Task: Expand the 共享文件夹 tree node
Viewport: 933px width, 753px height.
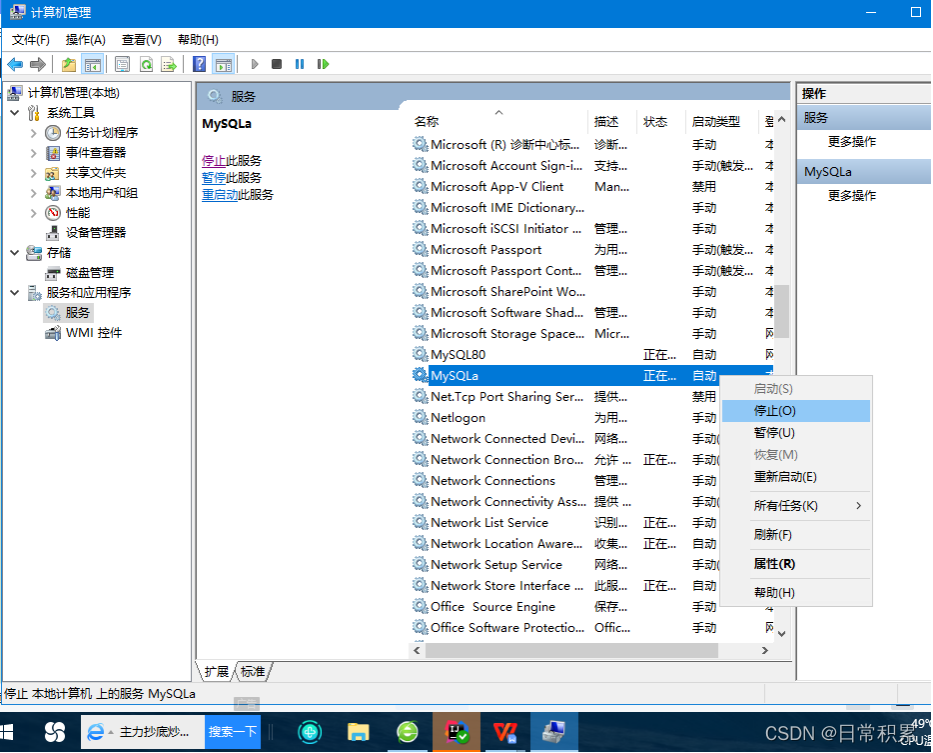Action: (x=34, y=173)
